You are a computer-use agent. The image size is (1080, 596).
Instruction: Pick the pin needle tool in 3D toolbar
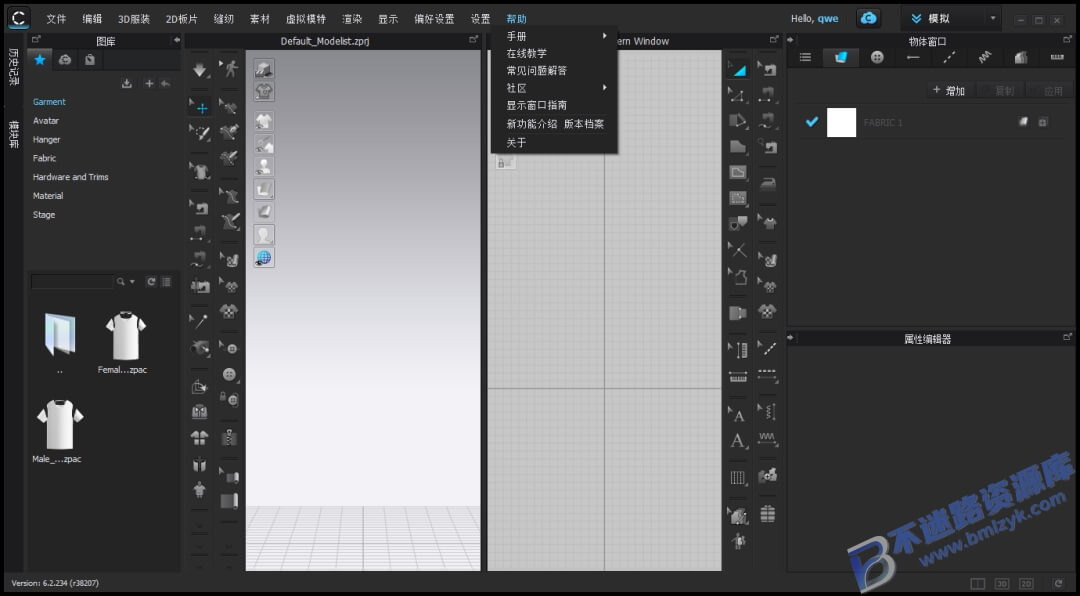[x=200, y=321]
